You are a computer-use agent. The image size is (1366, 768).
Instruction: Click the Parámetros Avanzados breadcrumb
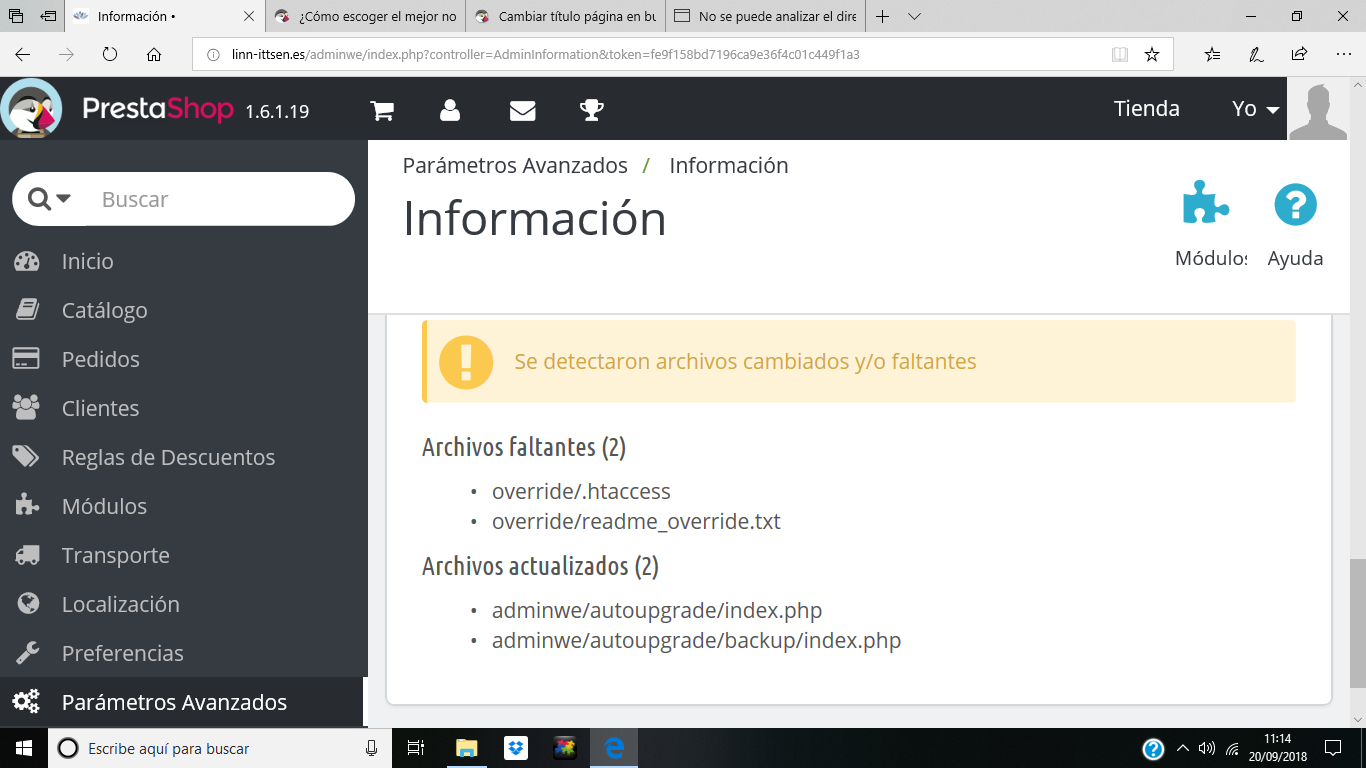(x=515, y=165)
